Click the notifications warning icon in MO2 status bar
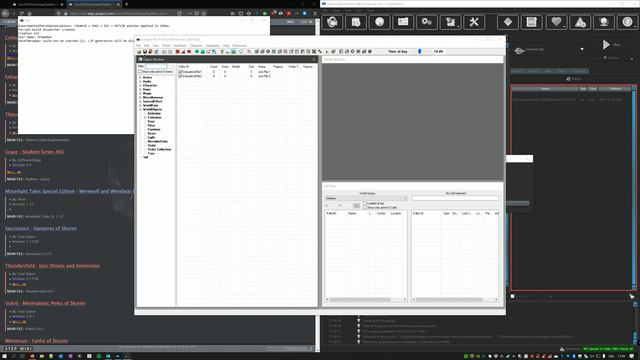 pyautogui.click(x=562, y=349)
